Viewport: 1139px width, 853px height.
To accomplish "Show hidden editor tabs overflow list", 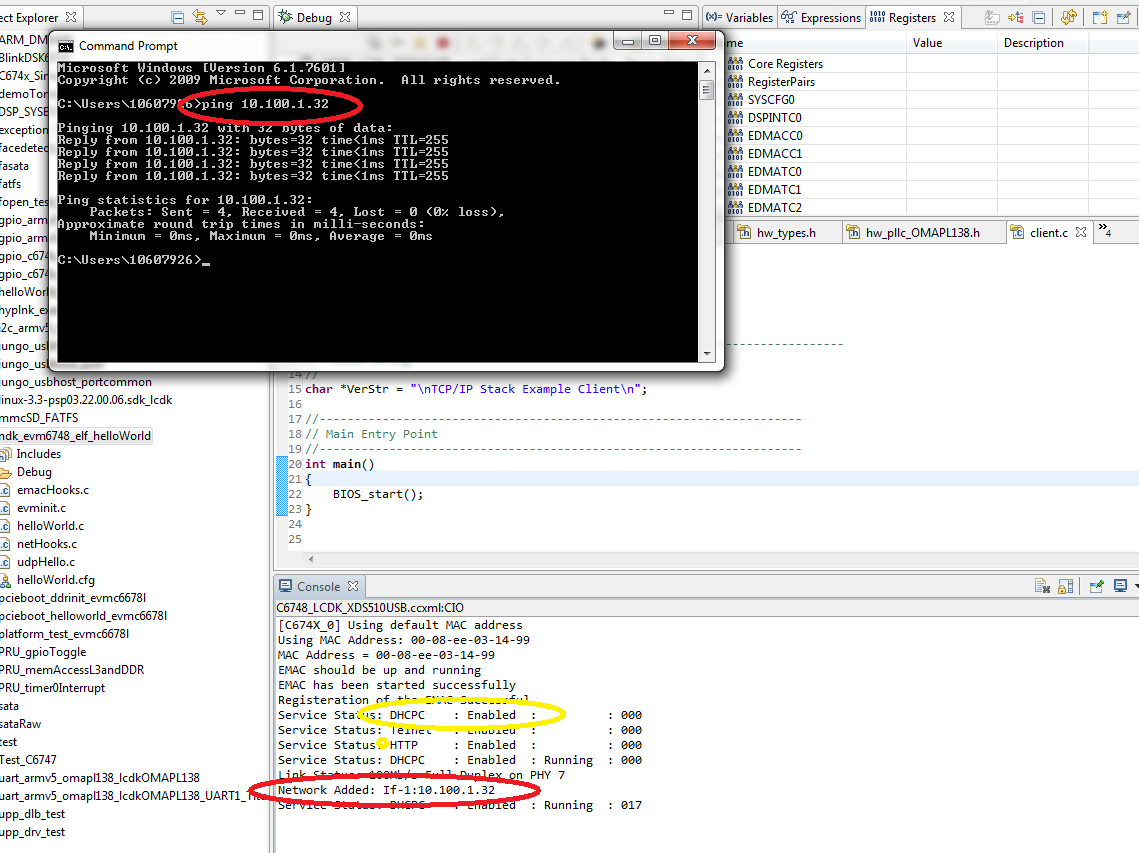I will [1104, 231].
